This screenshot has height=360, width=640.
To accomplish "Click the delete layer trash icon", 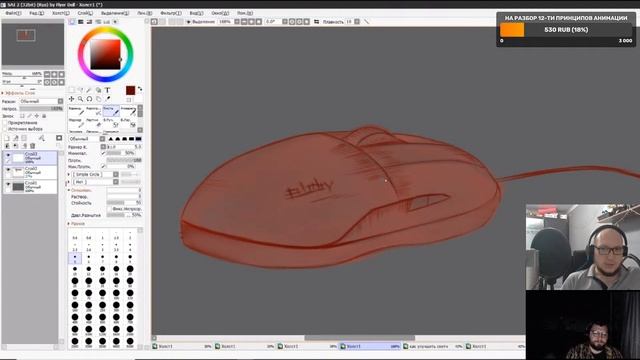I will tap(33, 146).
